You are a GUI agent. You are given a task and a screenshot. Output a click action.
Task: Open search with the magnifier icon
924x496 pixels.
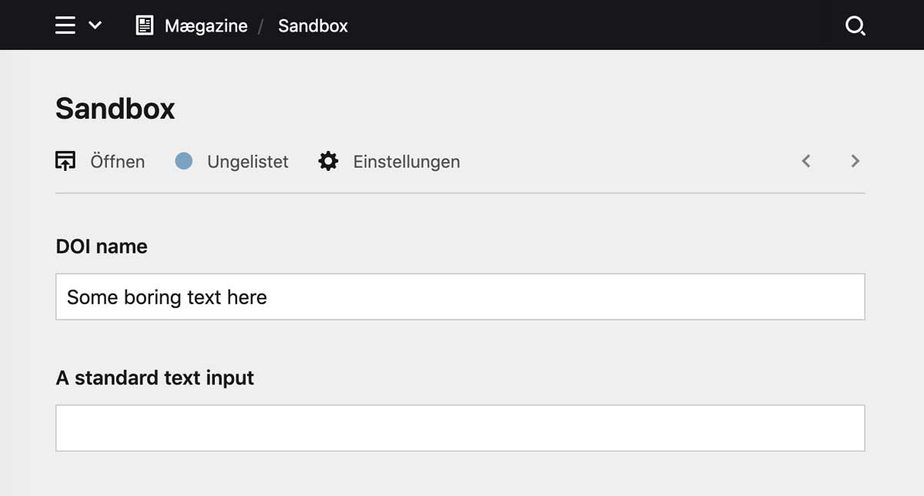(855, 26)
